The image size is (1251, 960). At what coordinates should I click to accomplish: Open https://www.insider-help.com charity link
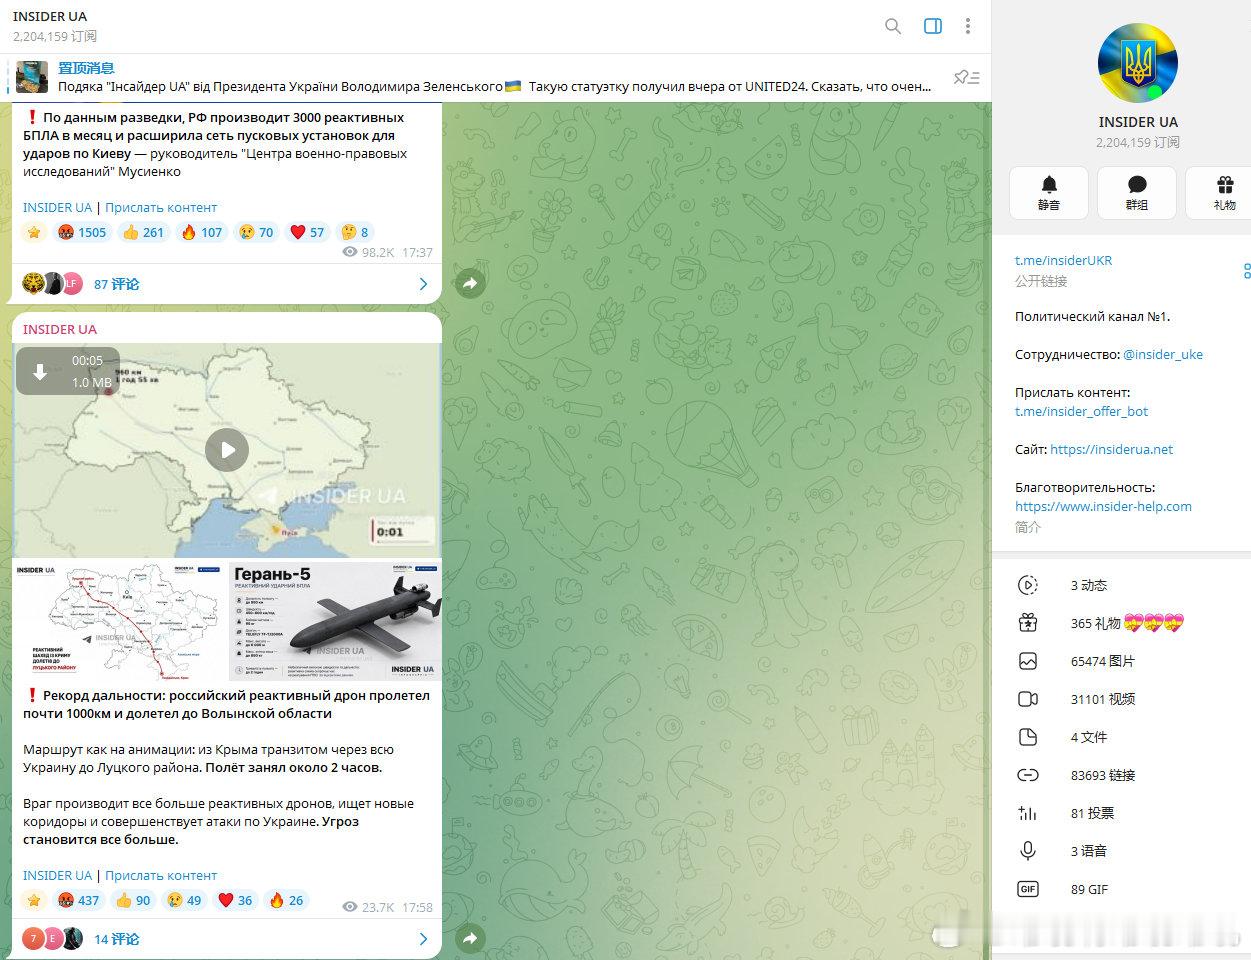[x=1103, y=506]
